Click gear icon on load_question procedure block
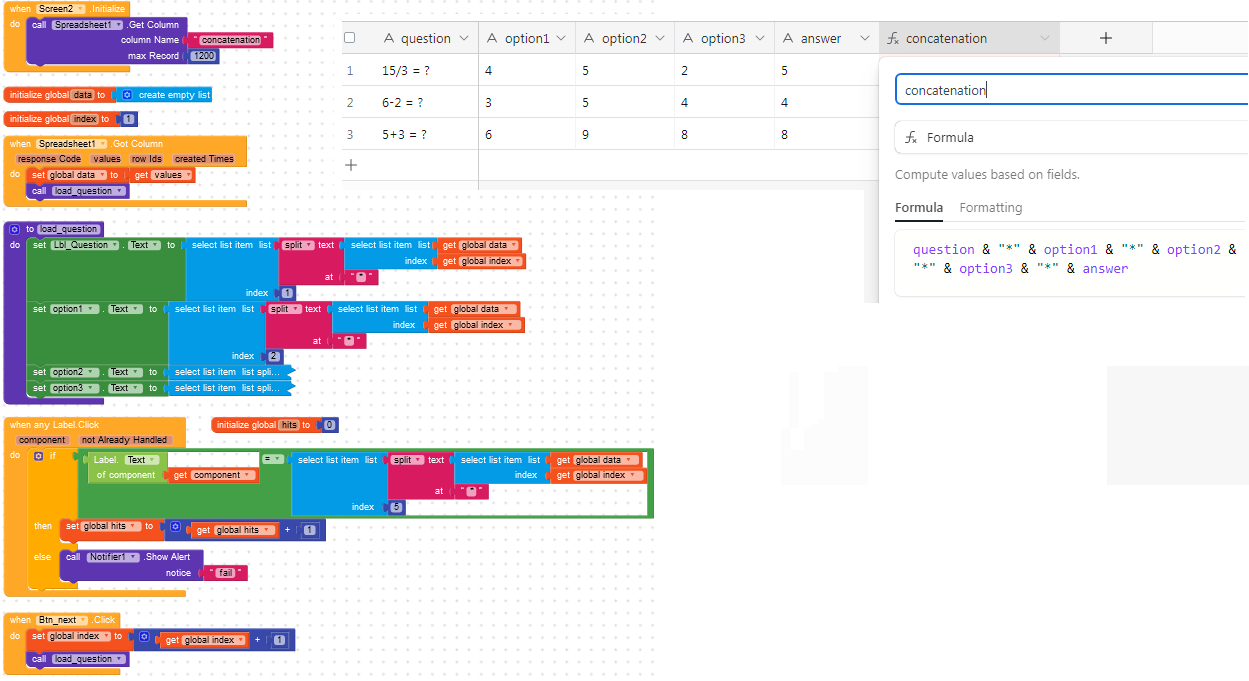 coord(15,229)
